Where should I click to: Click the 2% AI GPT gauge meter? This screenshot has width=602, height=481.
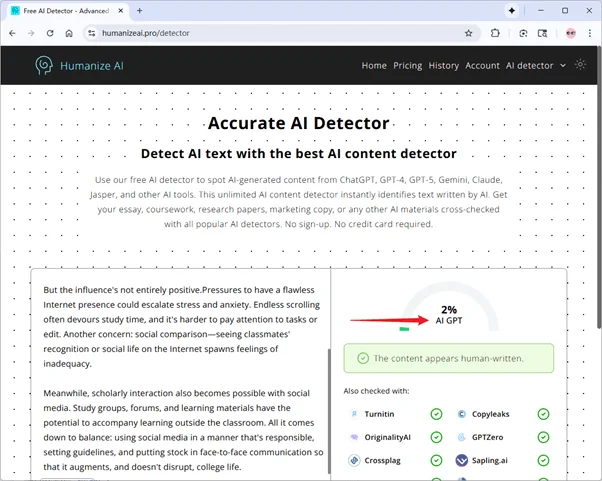click(448, 308)
